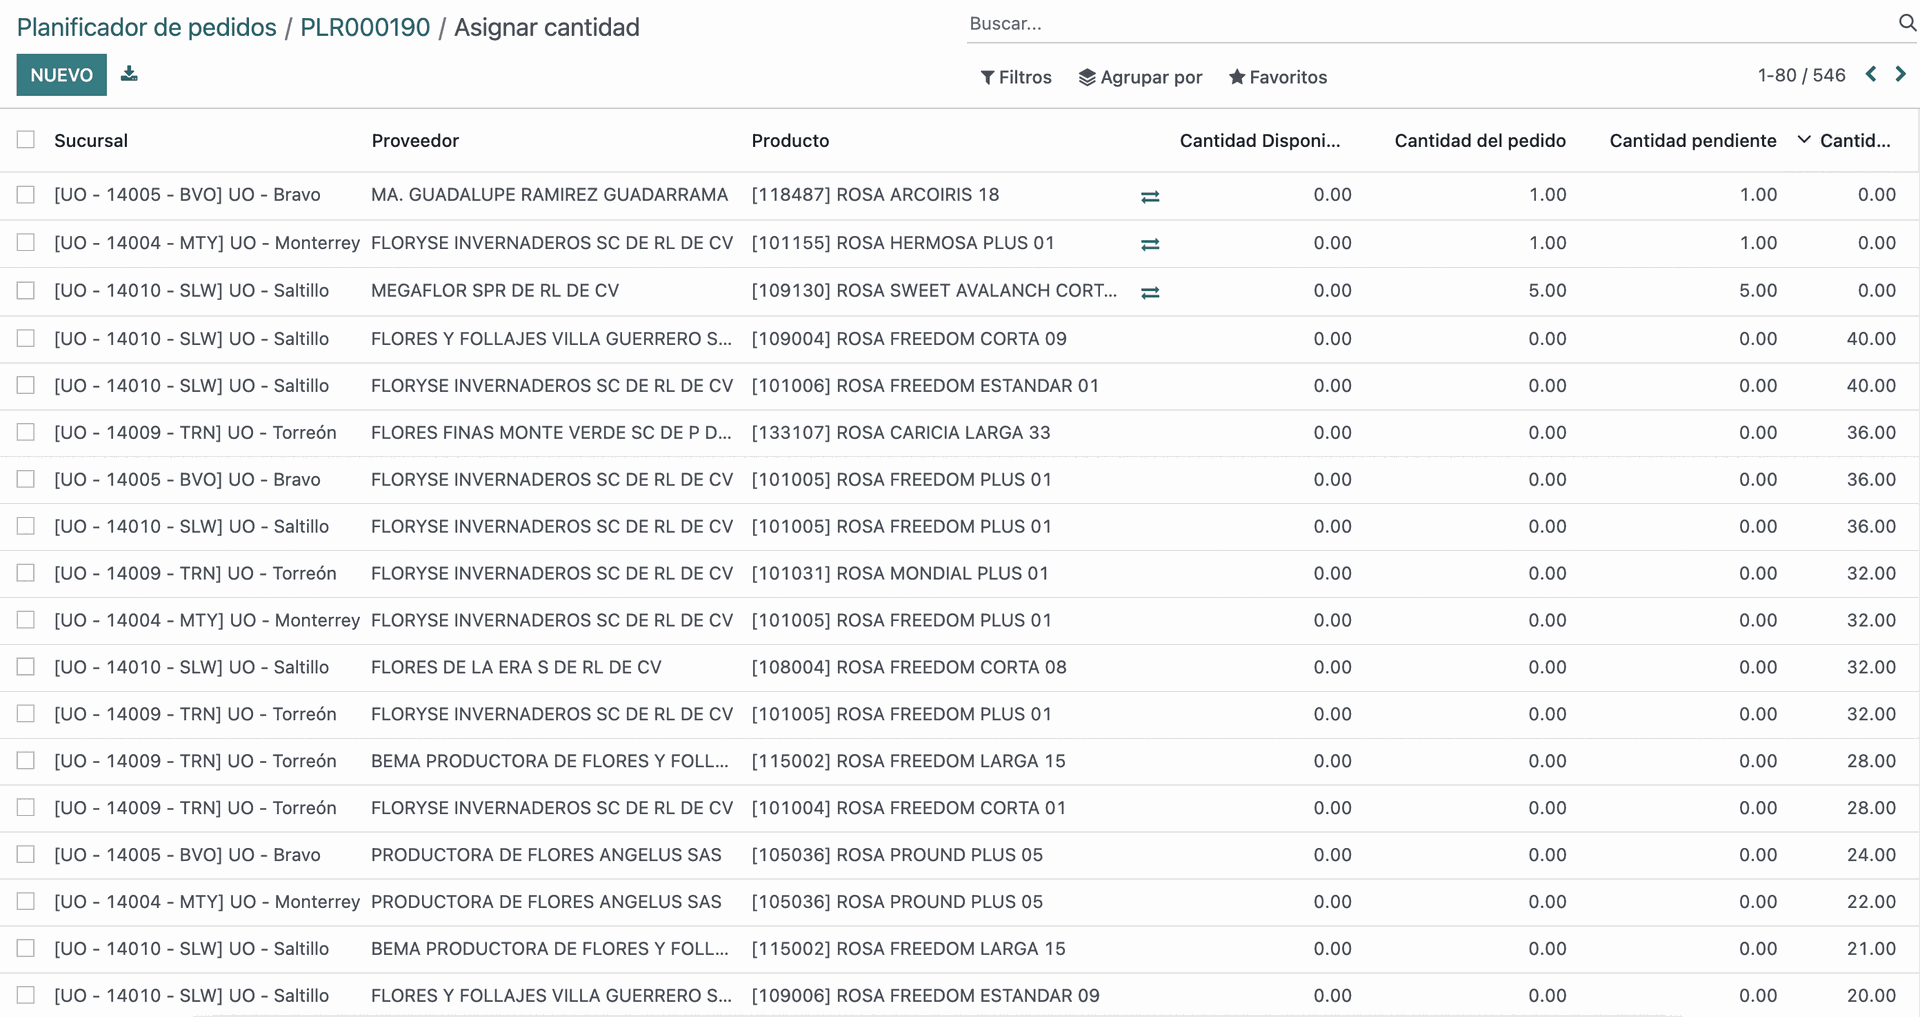The image size is (1920, 1017).
Task: Check the ROSA FREEDOM CORTA 09 row checkbox
Action: click(26, 339)
